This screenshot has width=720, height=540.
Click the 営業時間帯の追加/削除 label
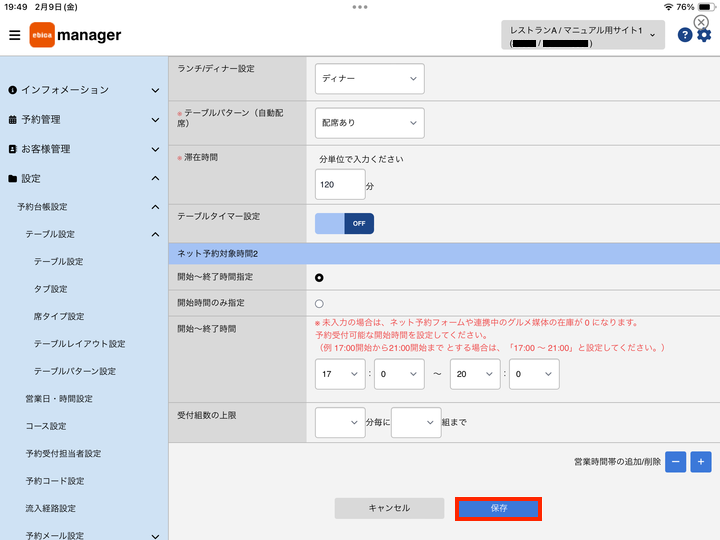click(617, 462)
